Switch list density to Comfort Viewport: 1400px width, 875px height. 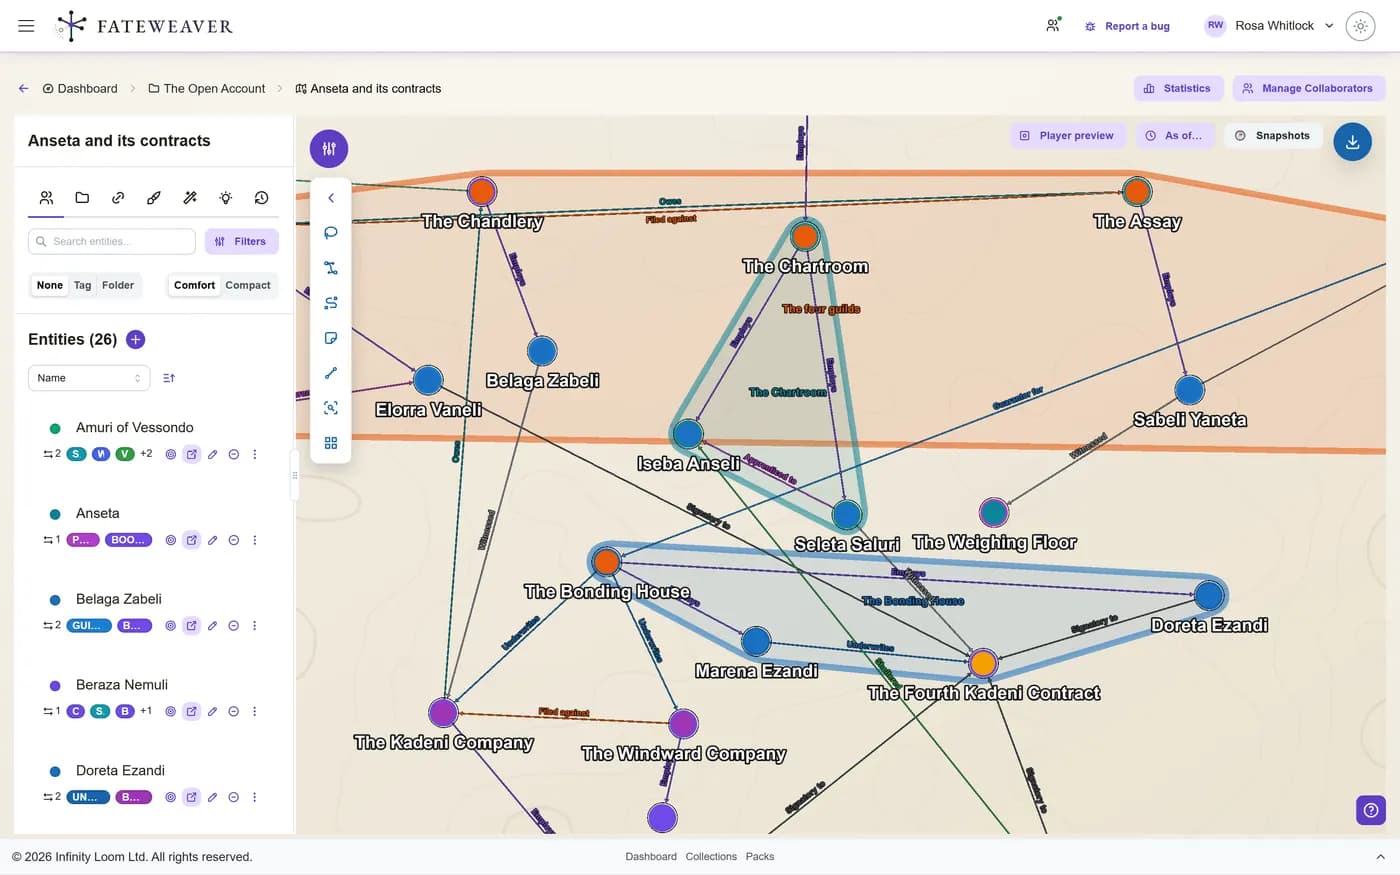click(194, 285)
